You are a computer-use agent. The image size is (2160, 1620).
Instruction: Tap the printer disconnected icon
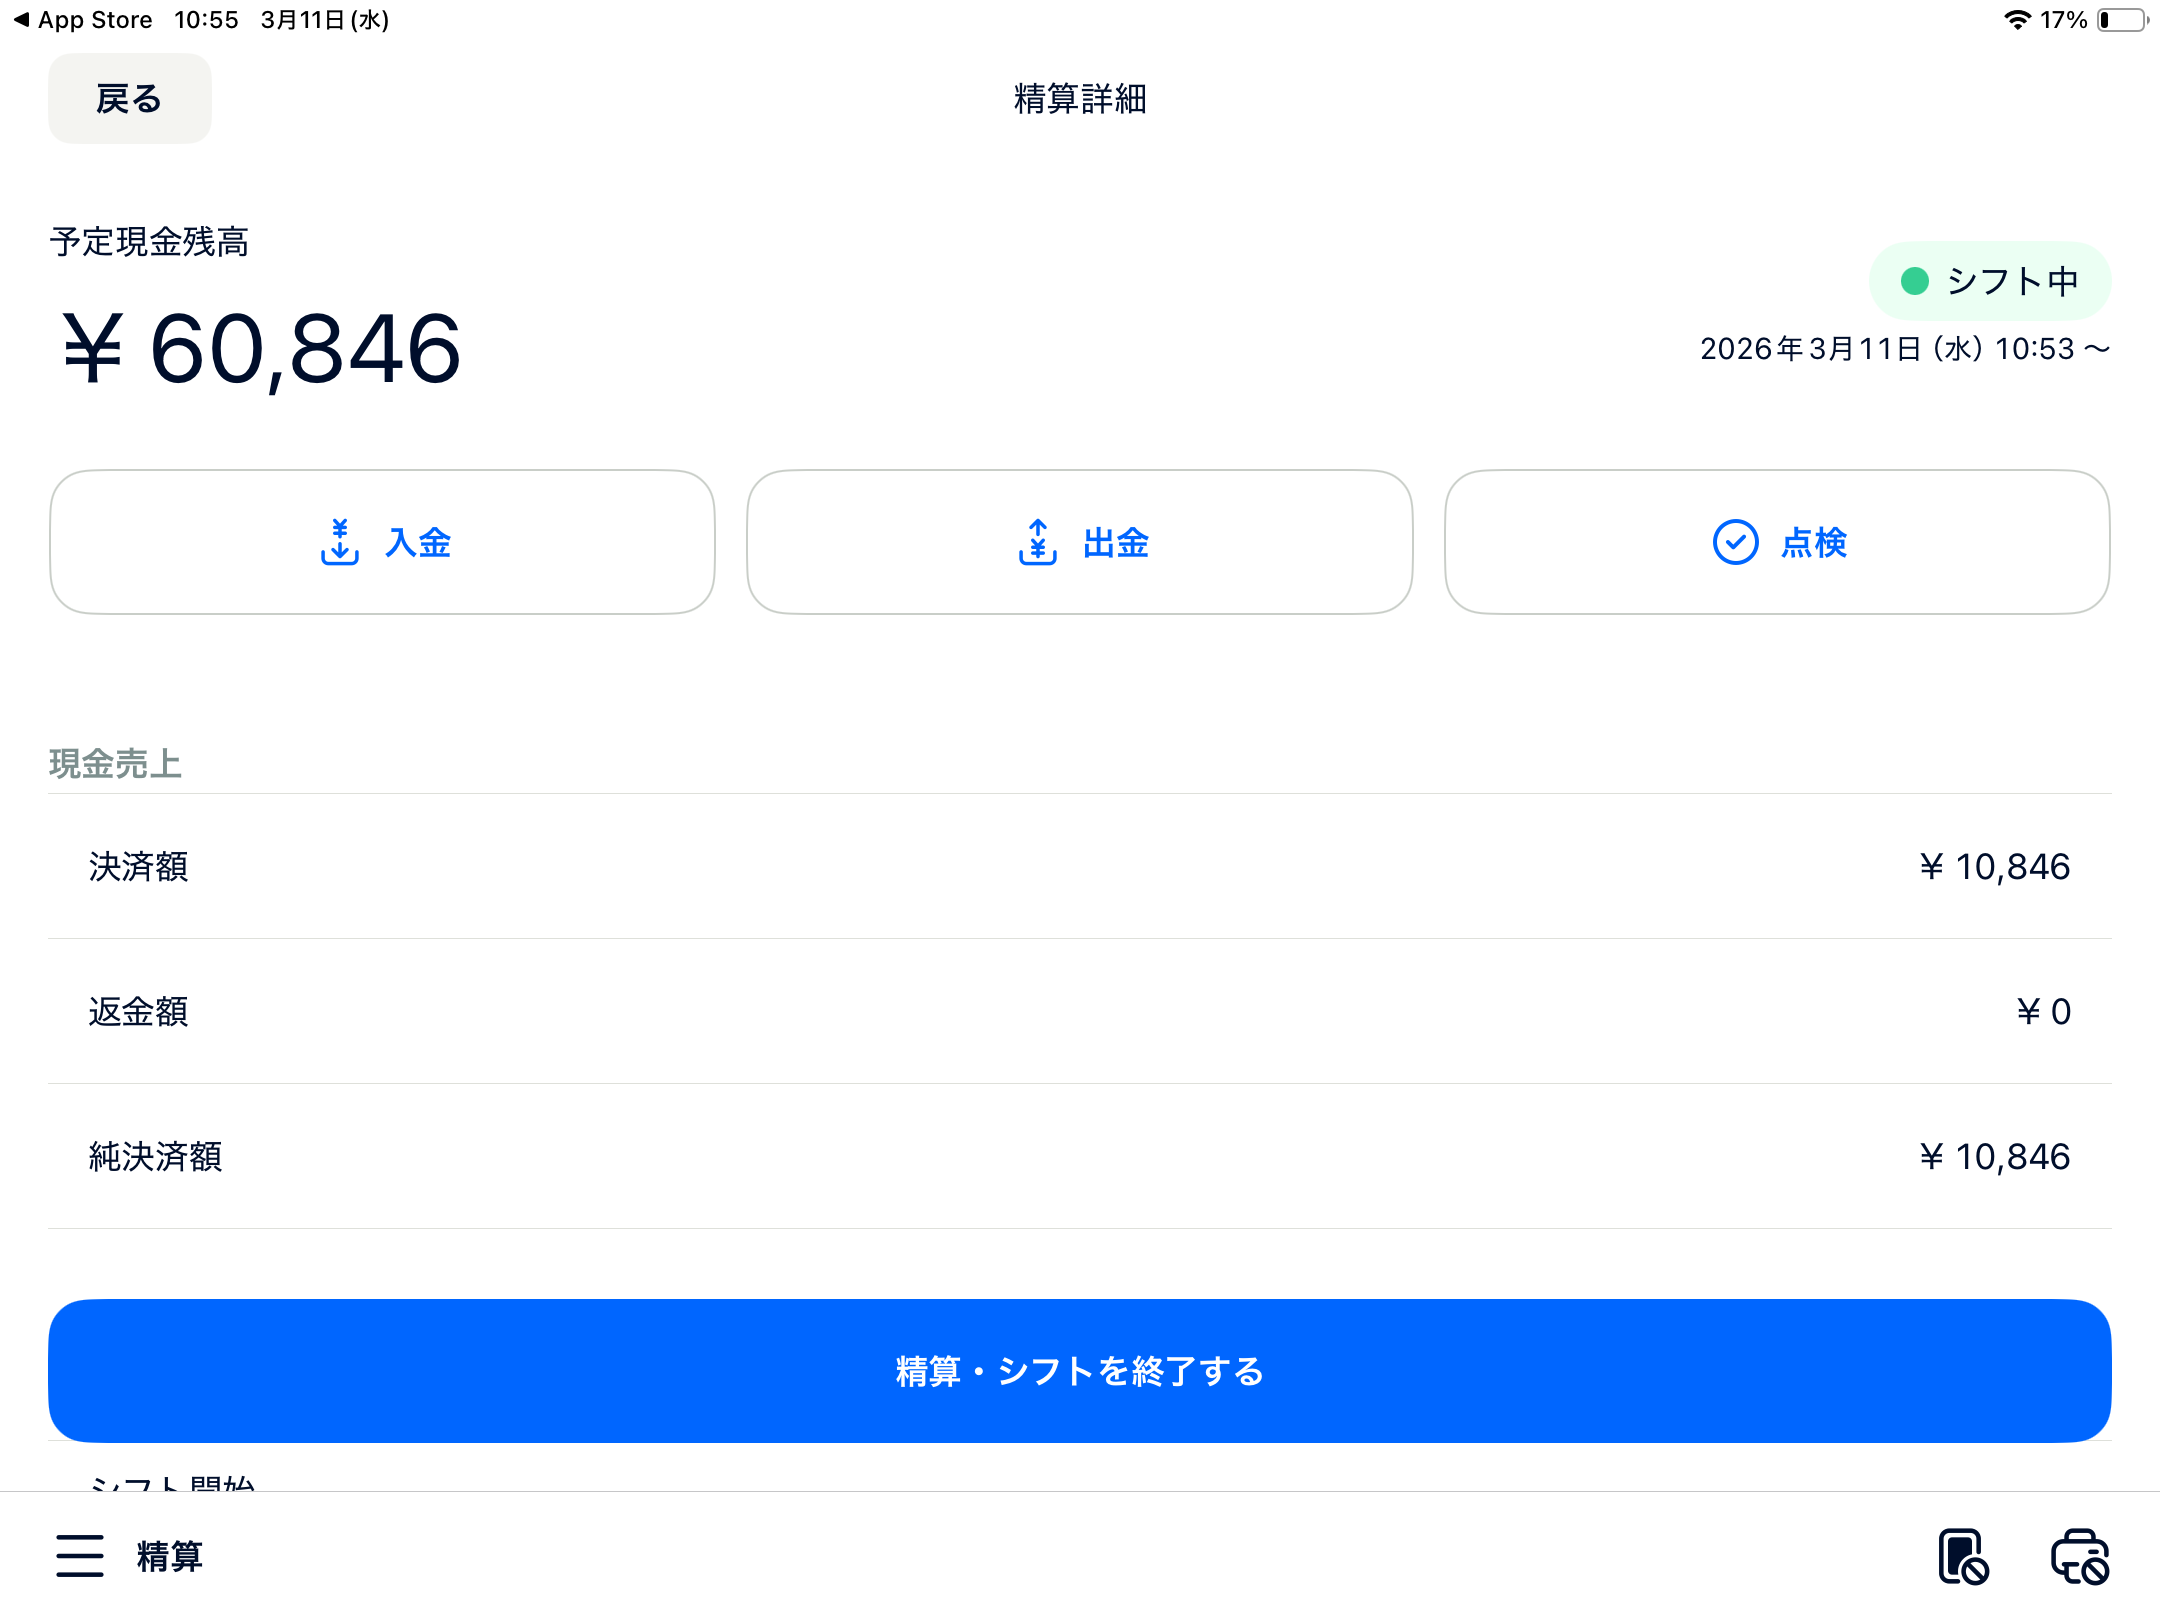click(x=2080, y=1556)
